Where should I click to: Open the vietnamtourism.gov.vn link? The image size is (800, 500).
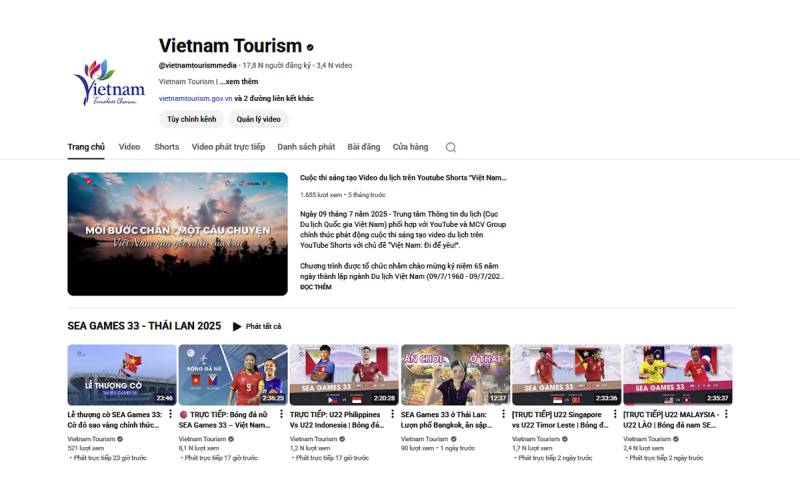[x=195, y=98]
